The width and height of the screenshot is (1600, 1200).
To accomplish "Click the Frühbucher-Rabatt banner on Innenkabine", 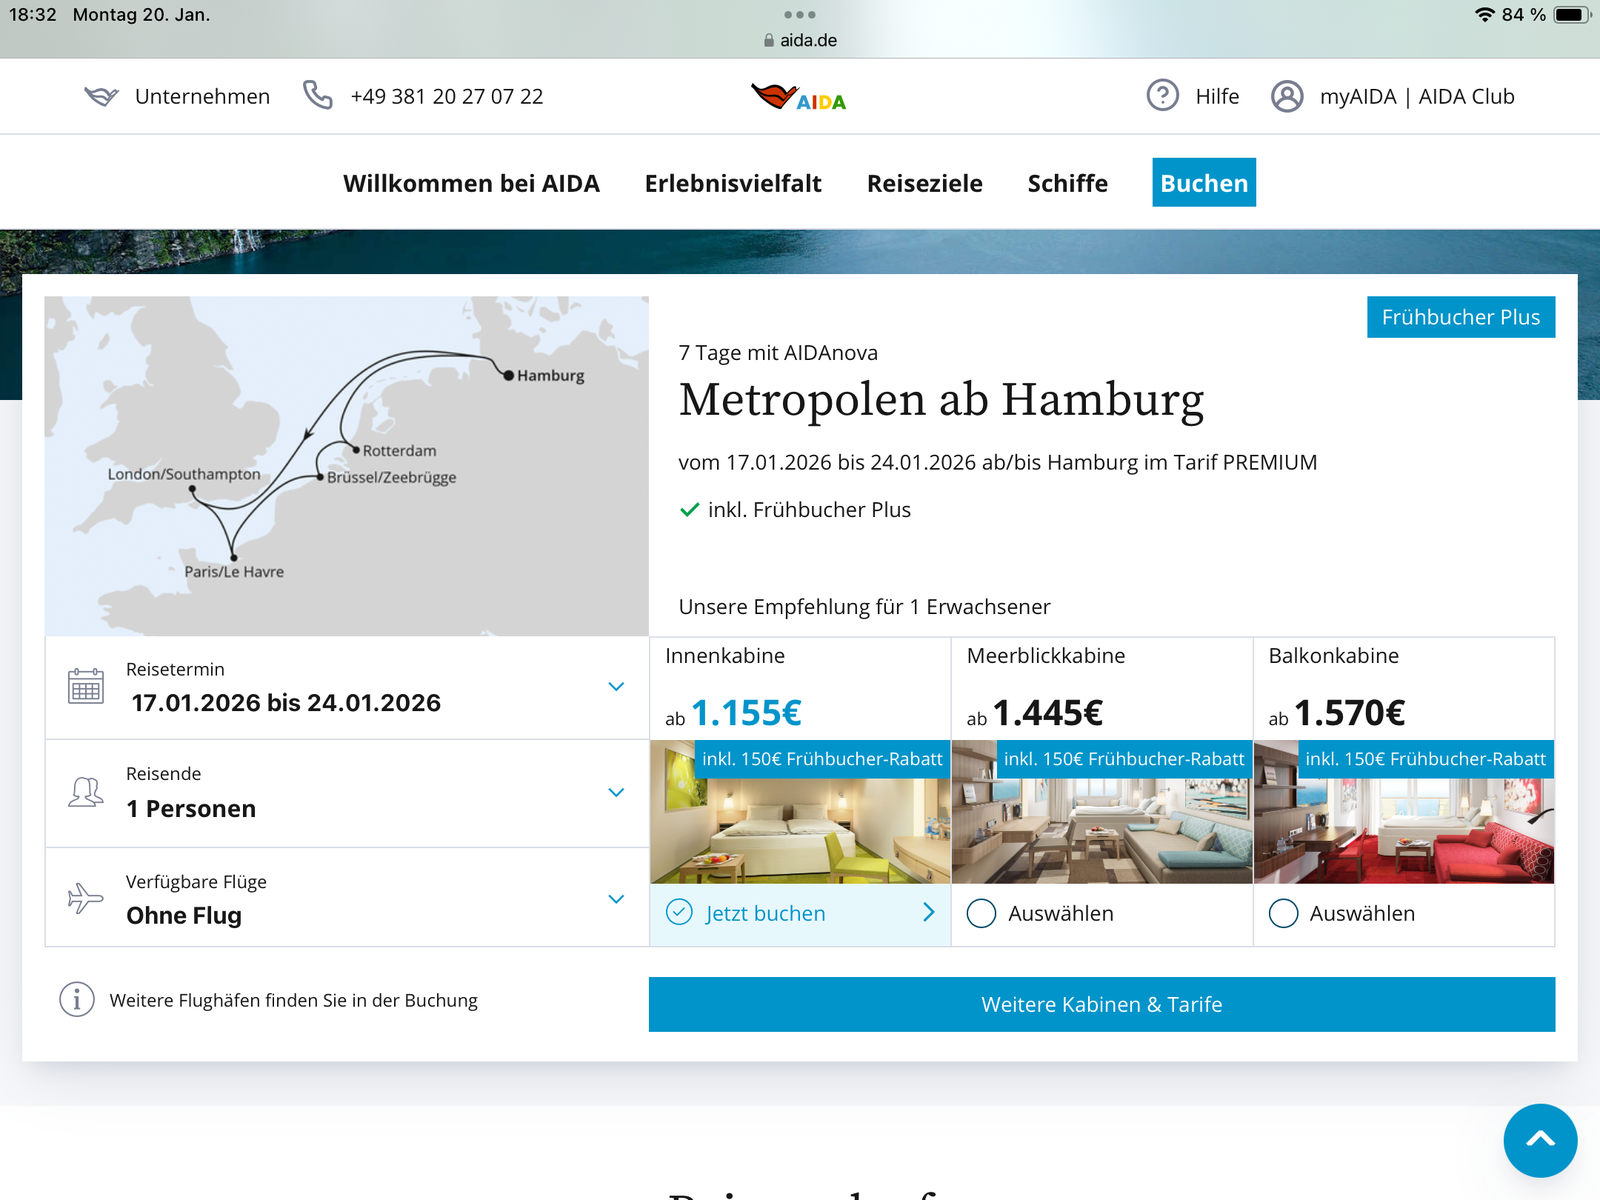I will (822, 759).
